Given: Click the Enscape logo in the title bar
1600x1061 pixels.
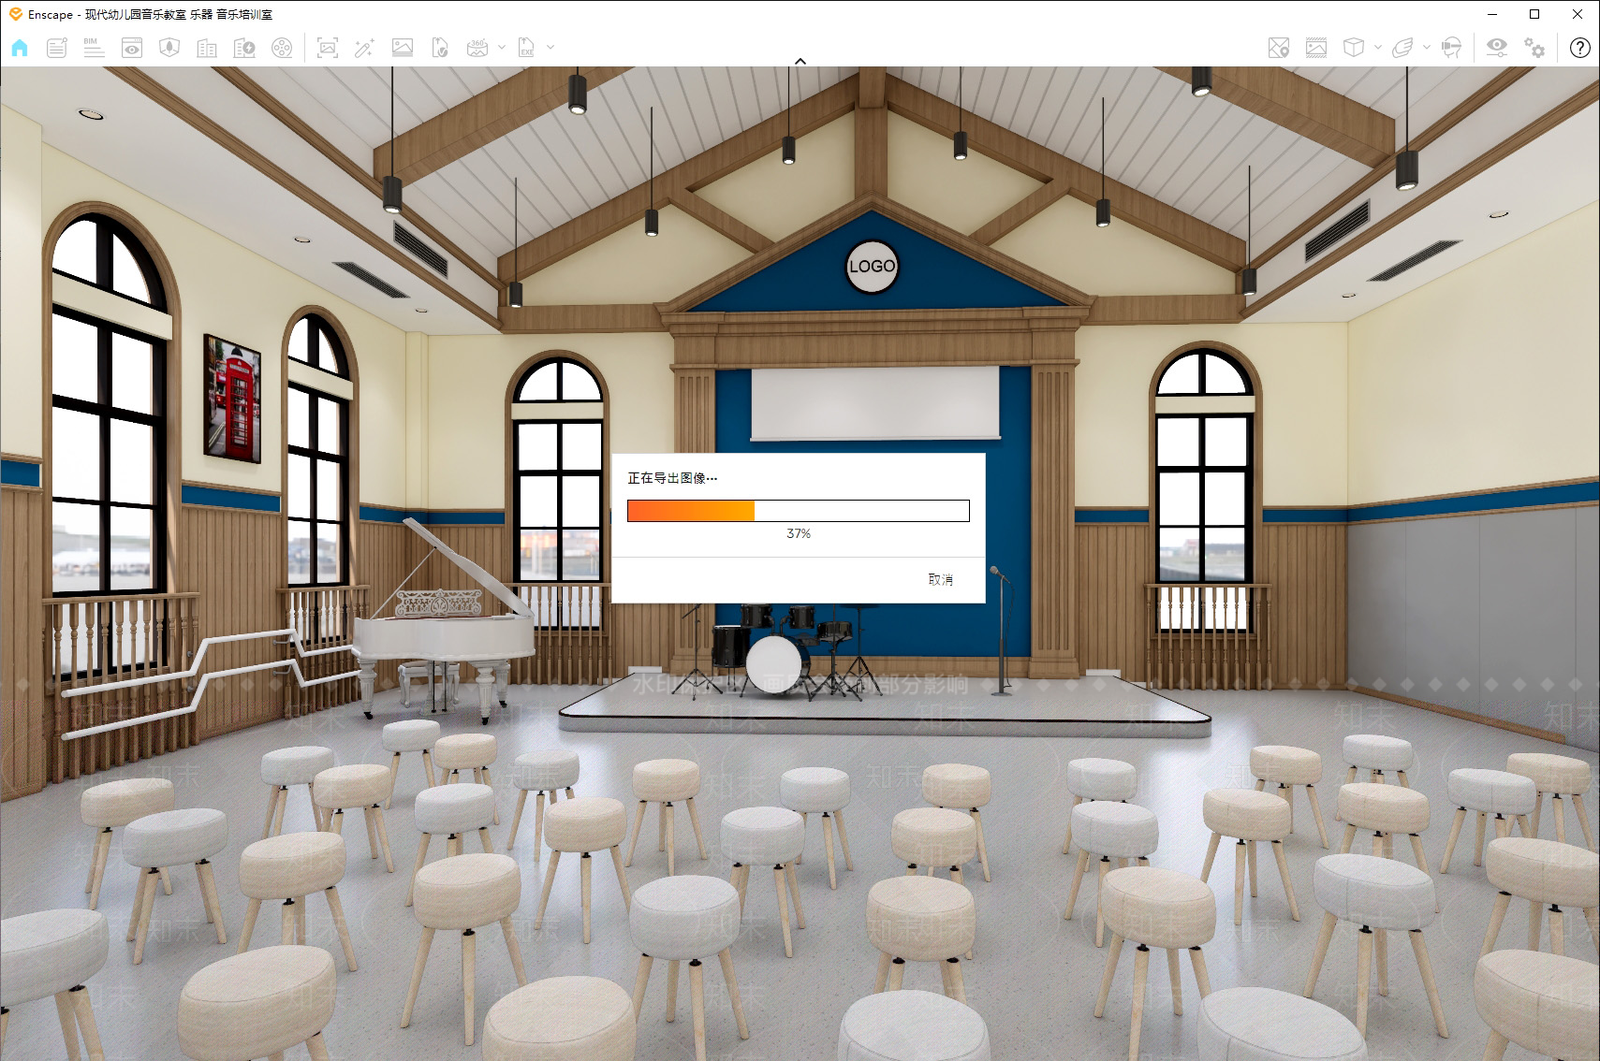Looking at the screenshot, I should [15, 14].
